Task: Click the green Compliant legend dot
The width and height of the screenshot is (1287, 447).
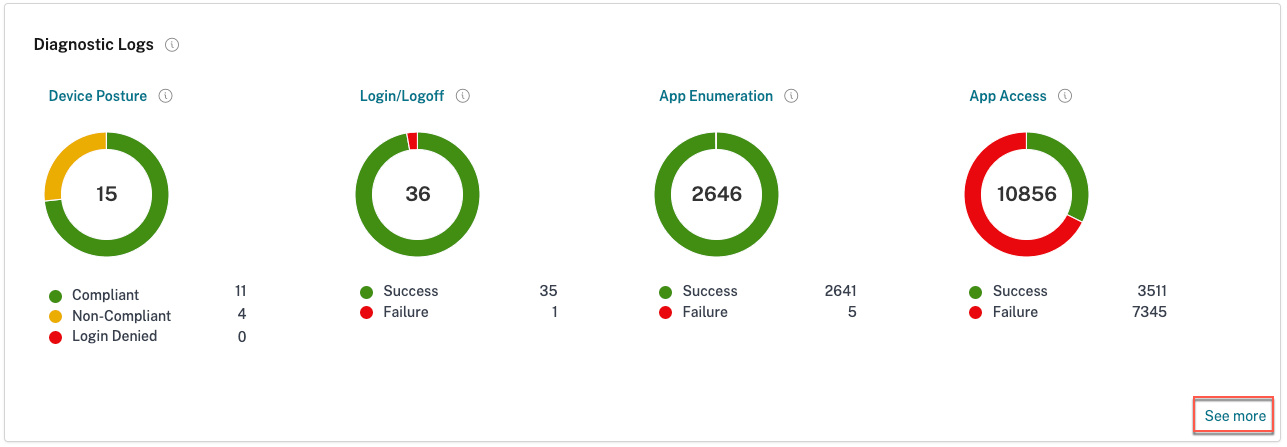Action: click(x=55, y=296)
